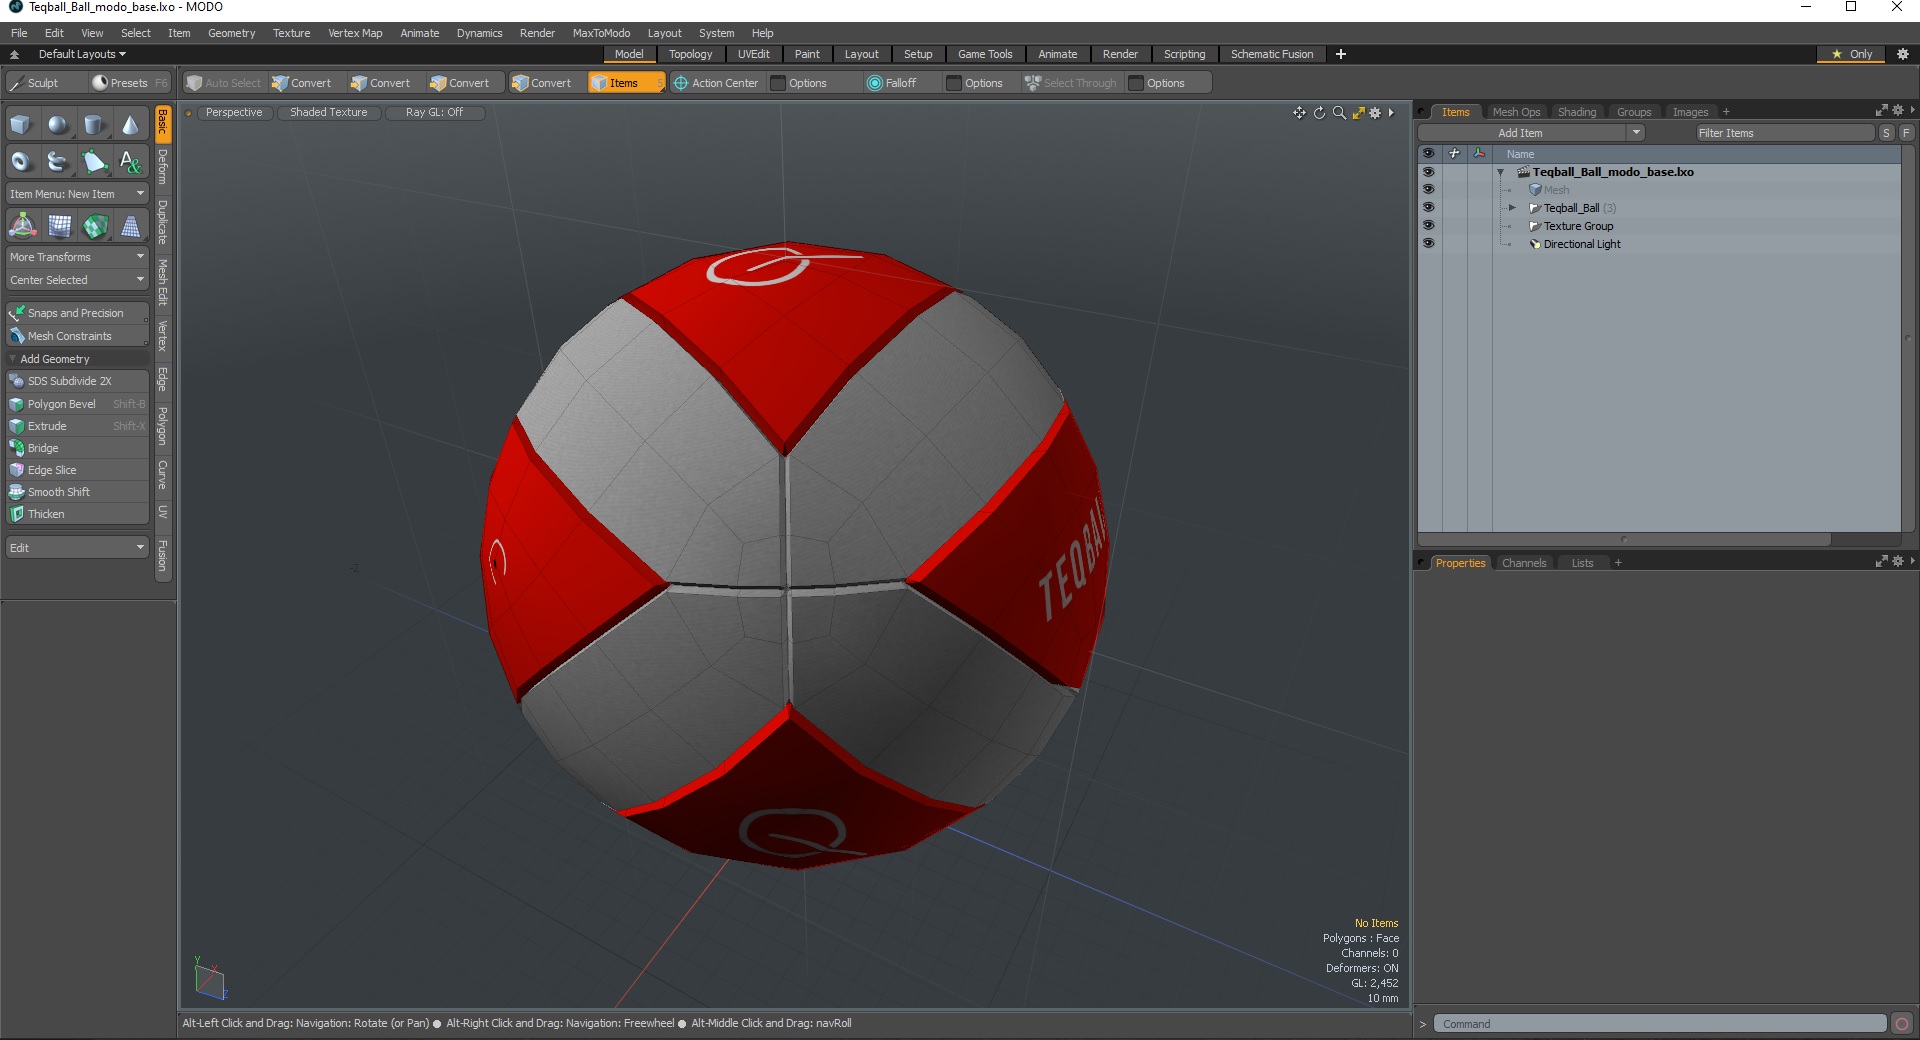Image resolution: width=1920 pixels, height=1040 pixels.
Task: Click the Filter Items input field
Action: [1784, 133]
